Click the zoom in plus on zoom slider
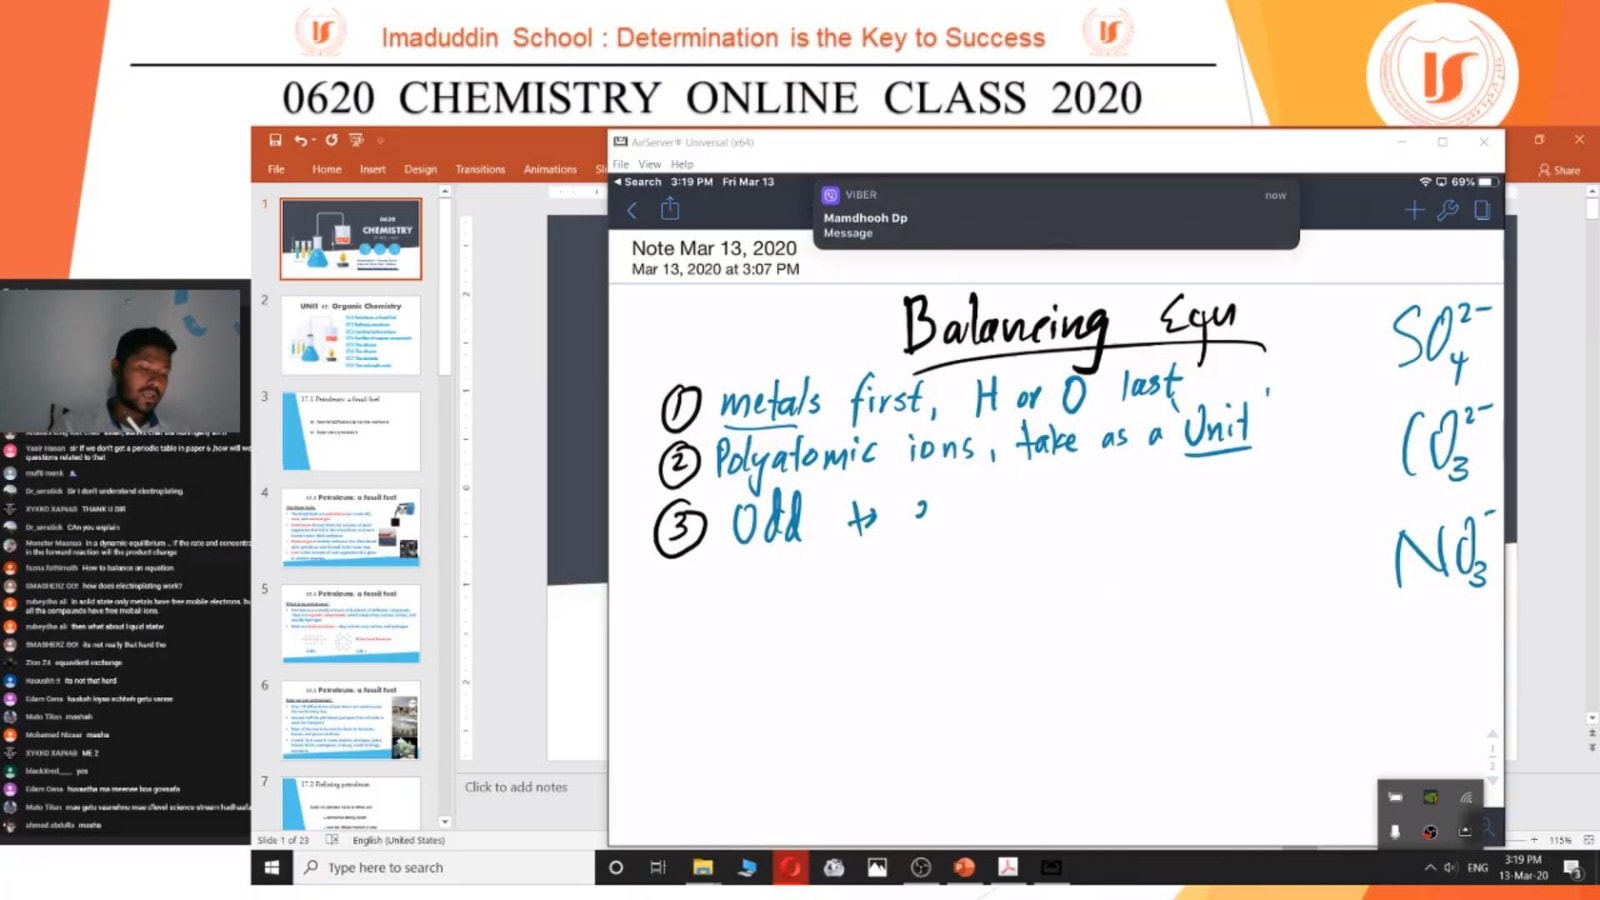The height and width of the screenshot is (900, 1600). point(1534,840)
